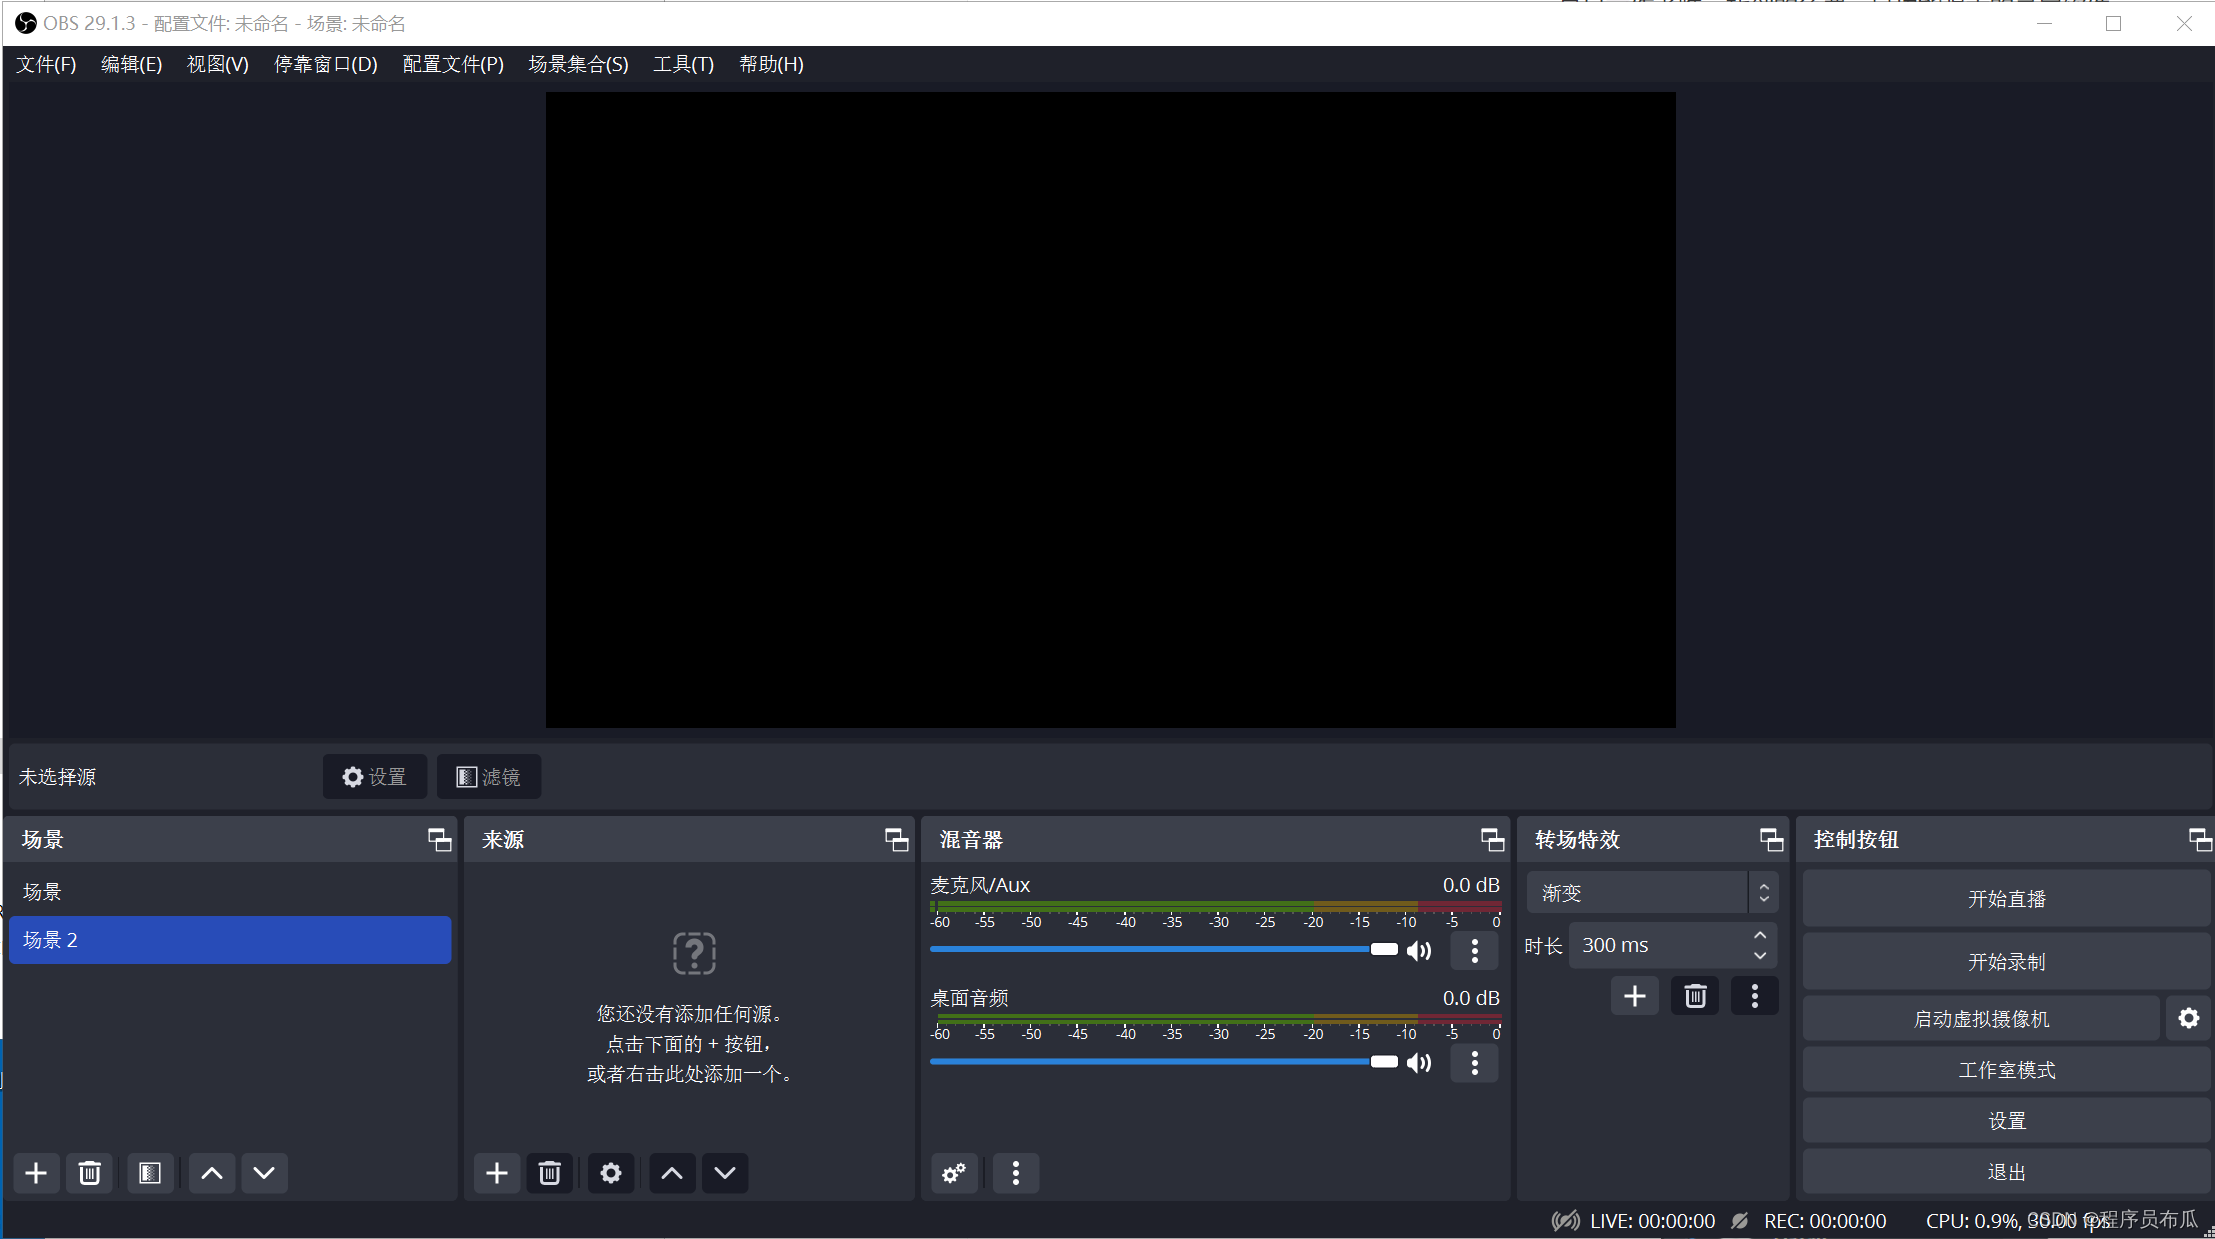Open 编辑(E) menu
Screen dimensions: 2215x1239
point(131,64)
